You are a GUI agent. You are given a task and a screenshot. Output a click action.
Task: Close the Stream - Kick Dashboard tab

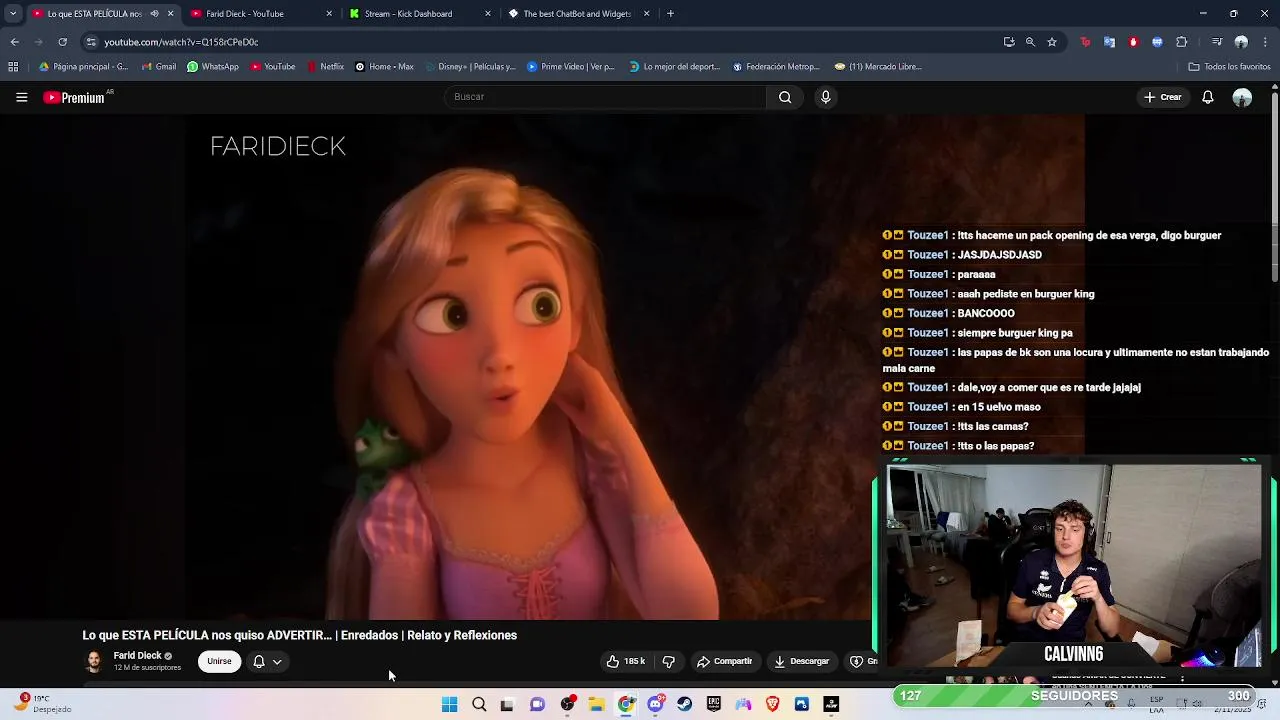488,14
